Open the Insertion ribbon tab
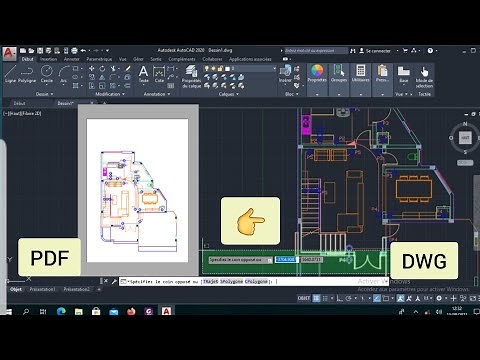This screenshot has height=360, width=480. 48,59
